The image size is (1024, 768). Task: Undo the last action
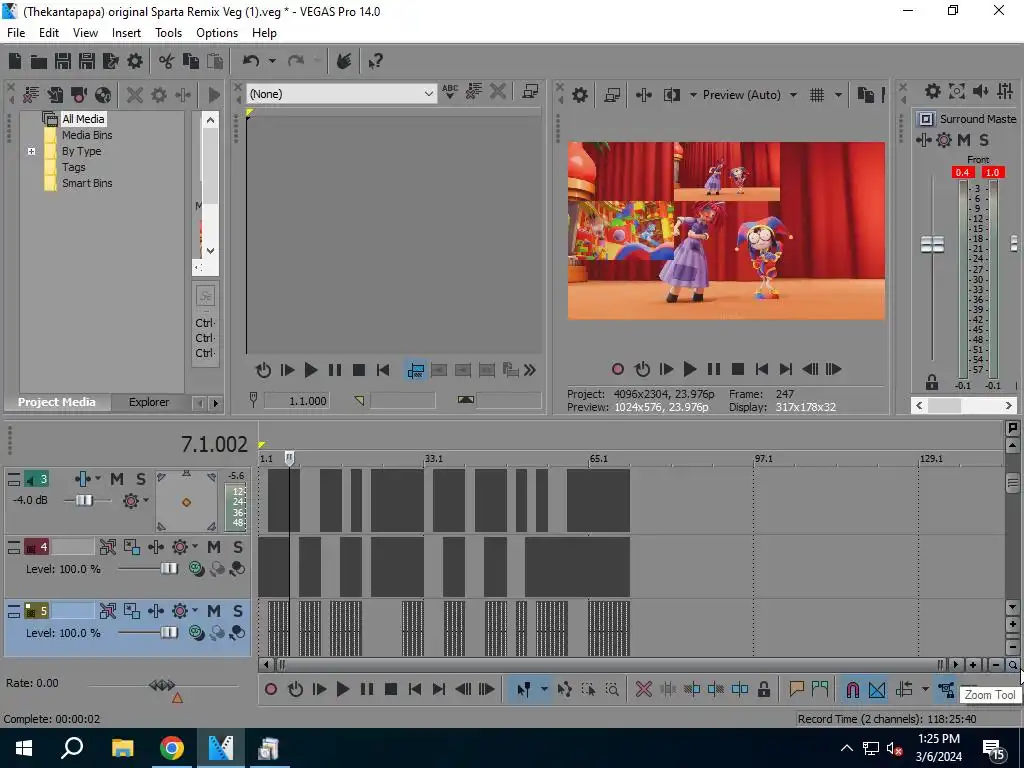pos(251,61)
